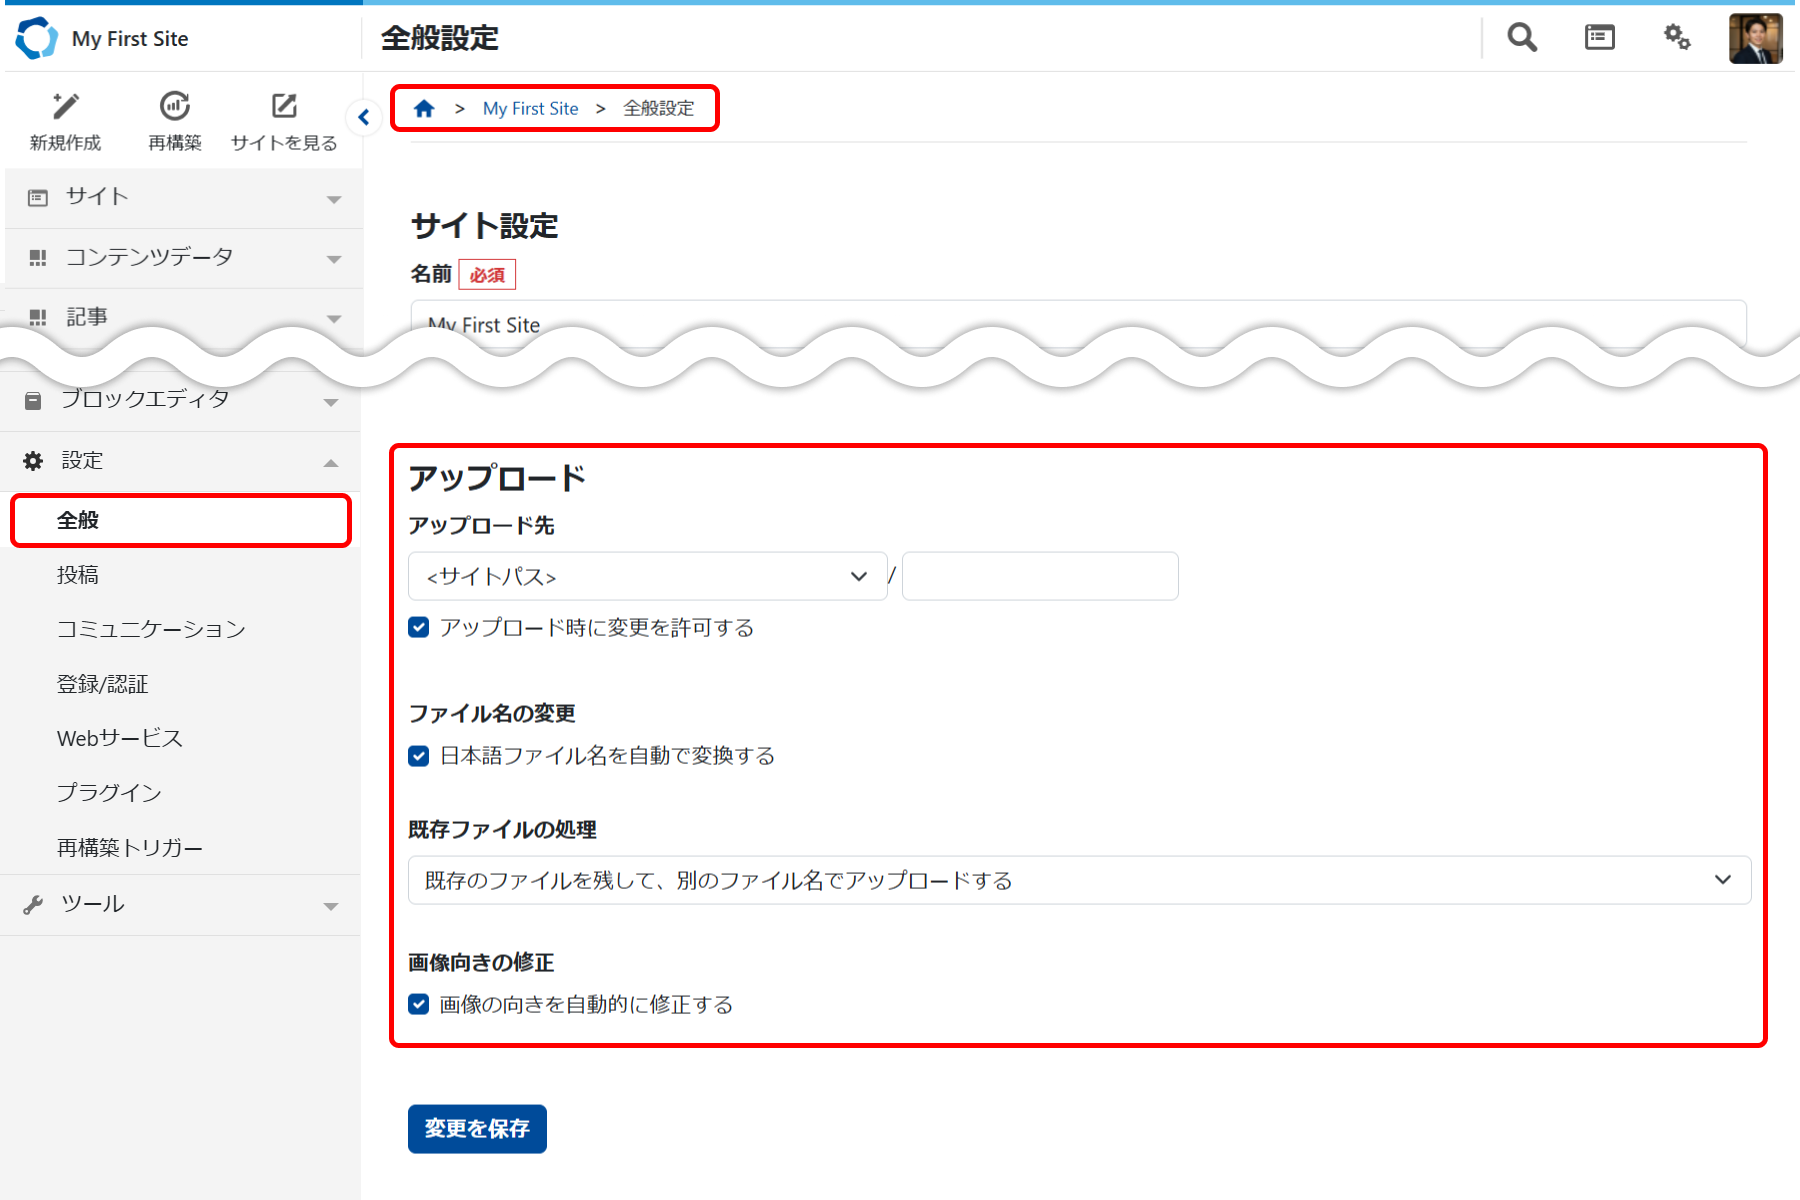Open the 既存ファイルの処理 dropdown
The height and width of the screenshot is (1200, 1800).
coord(1078,881)
